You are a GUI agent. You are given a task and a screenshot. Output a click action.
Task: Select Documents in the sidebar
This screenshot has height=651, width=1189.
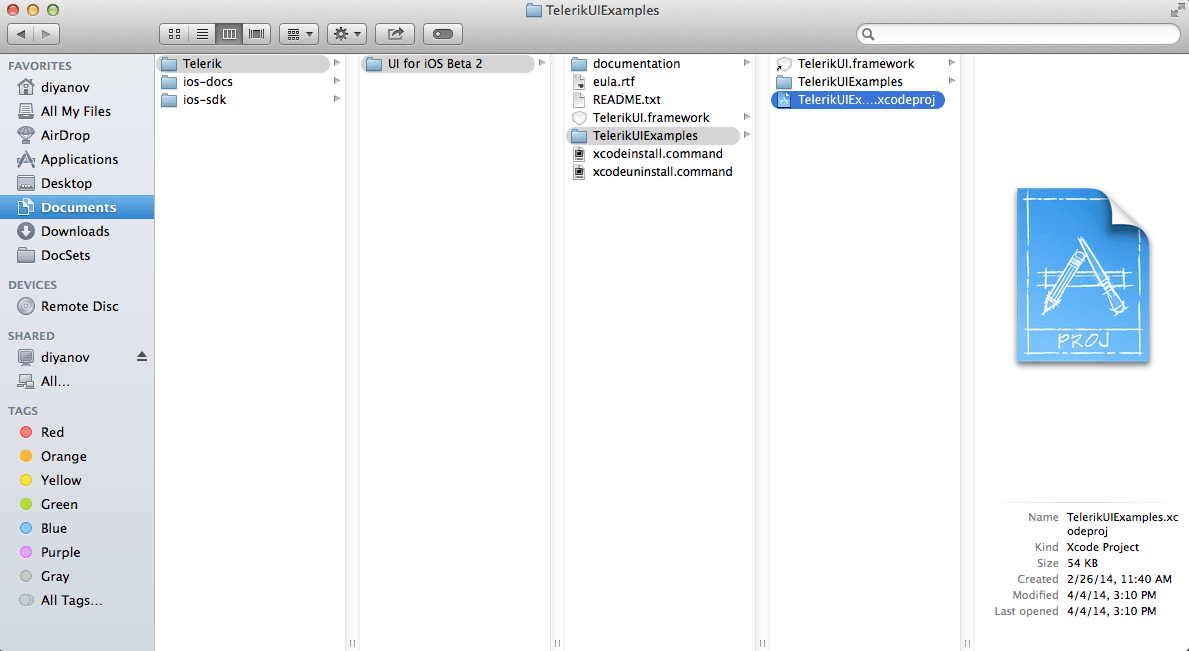(77, 207)
